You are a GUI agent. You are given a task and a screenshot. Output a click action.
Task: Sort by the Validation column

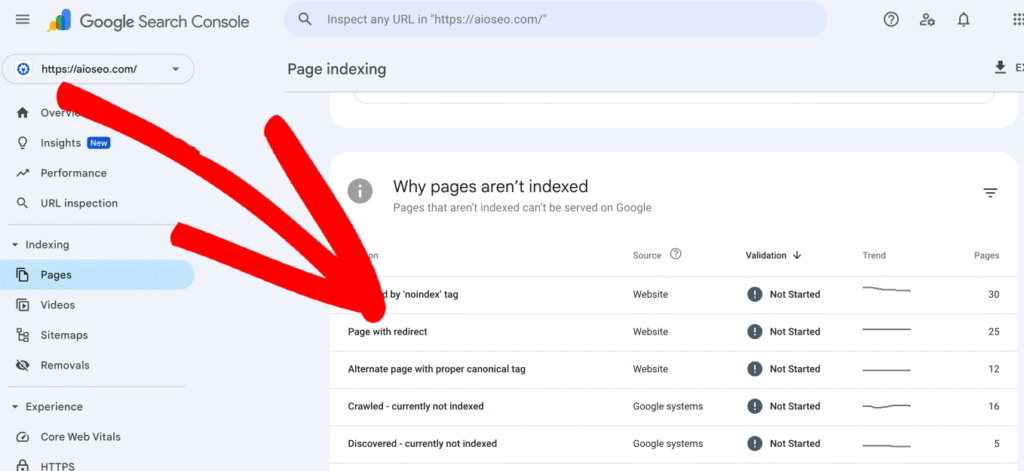point(773,255)
